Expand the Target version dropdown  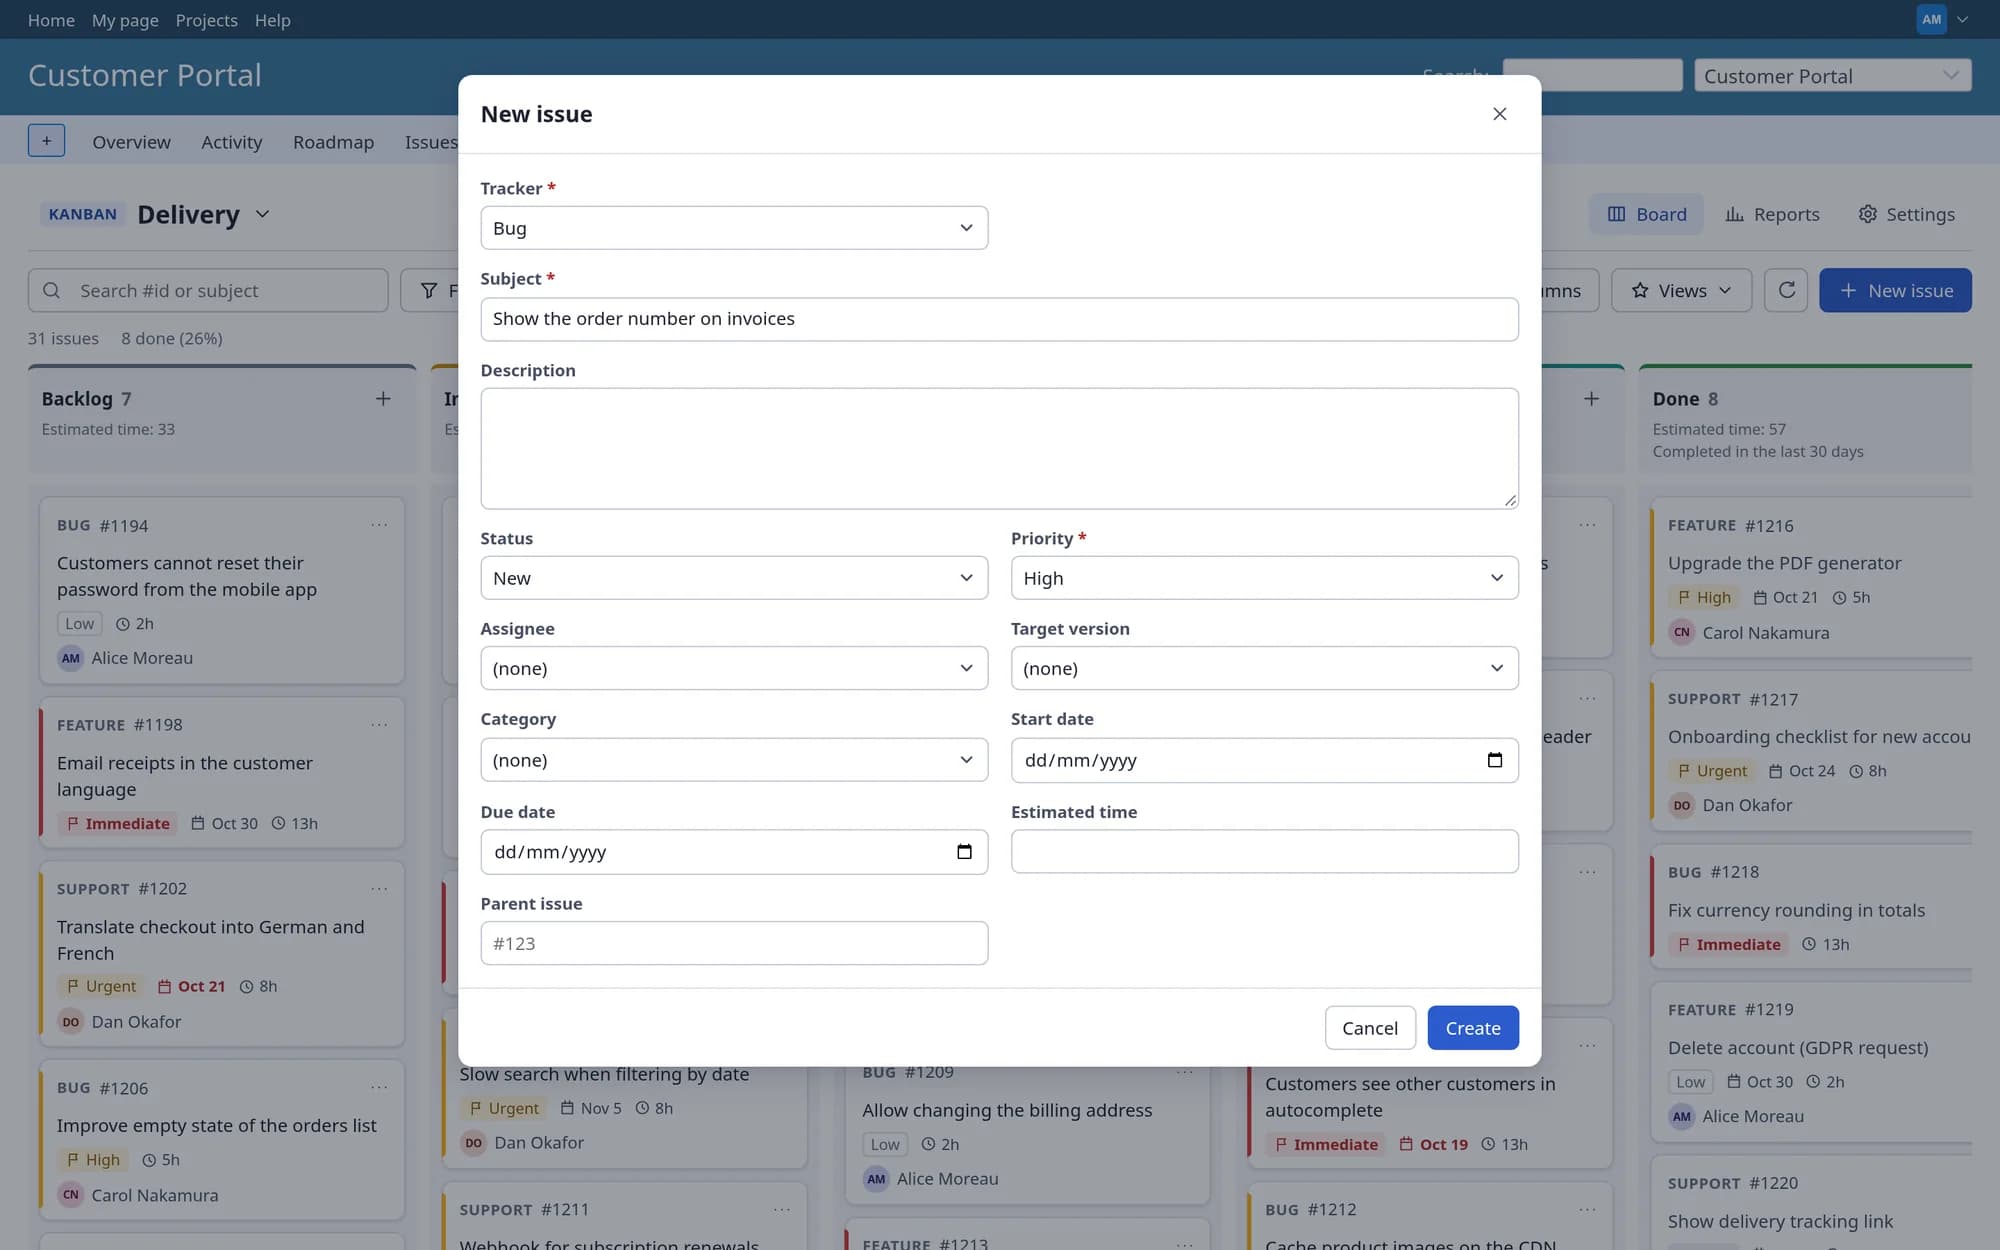[1264, 668]
